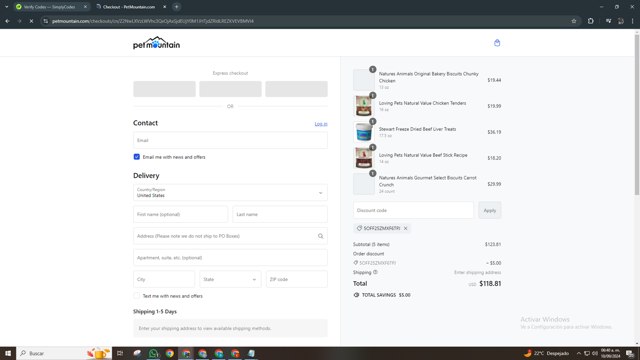Open the notification center icon
The height and width of the screenshot is (360, 640).
coord(630,353)
